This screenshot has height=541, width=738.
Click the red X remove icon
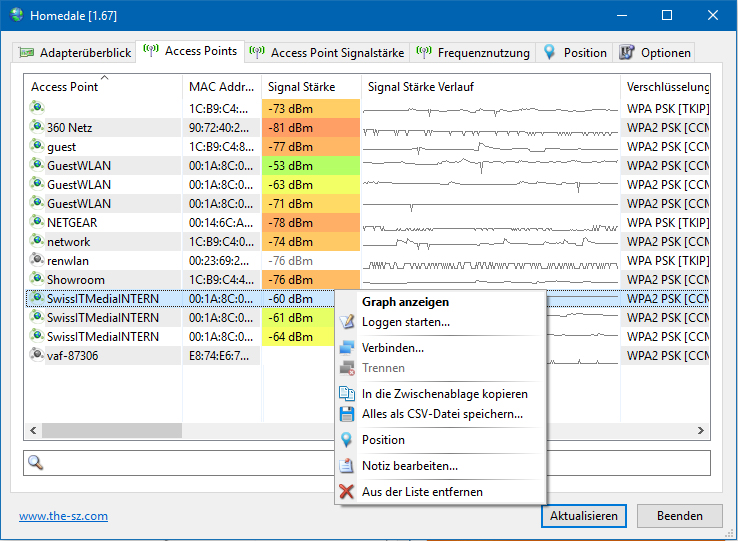(347, 492)
